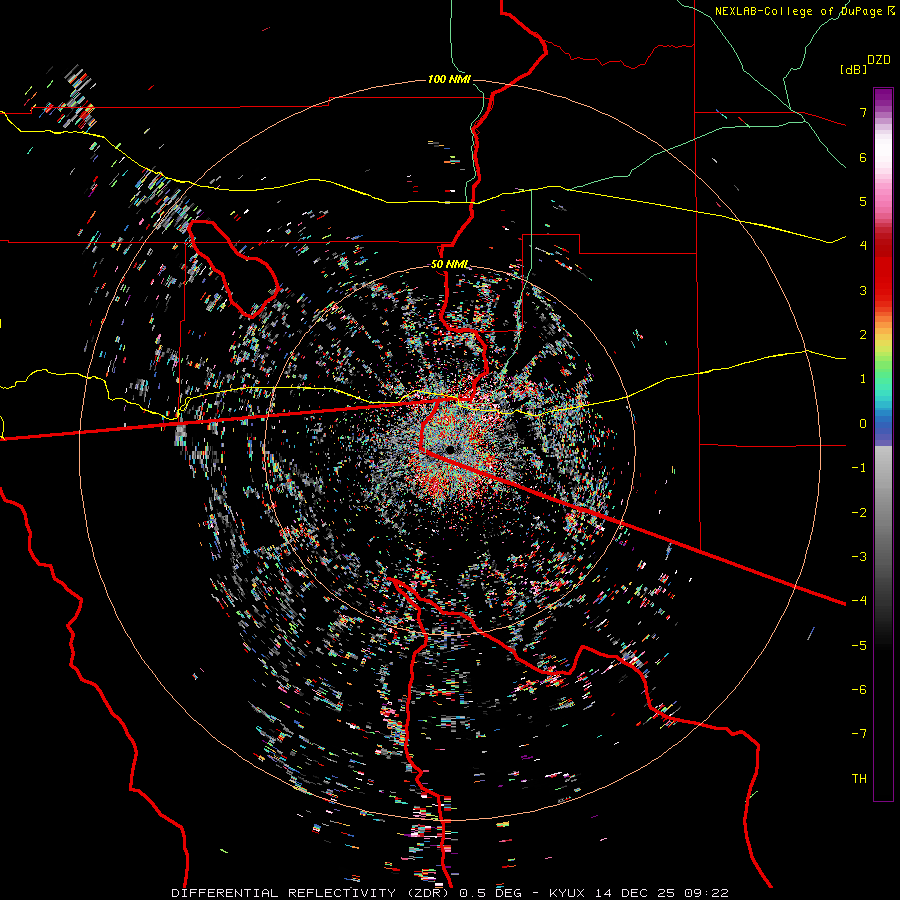Click the 09:22 timestamp
Screen dimensions: 900x900
point(706,893)
